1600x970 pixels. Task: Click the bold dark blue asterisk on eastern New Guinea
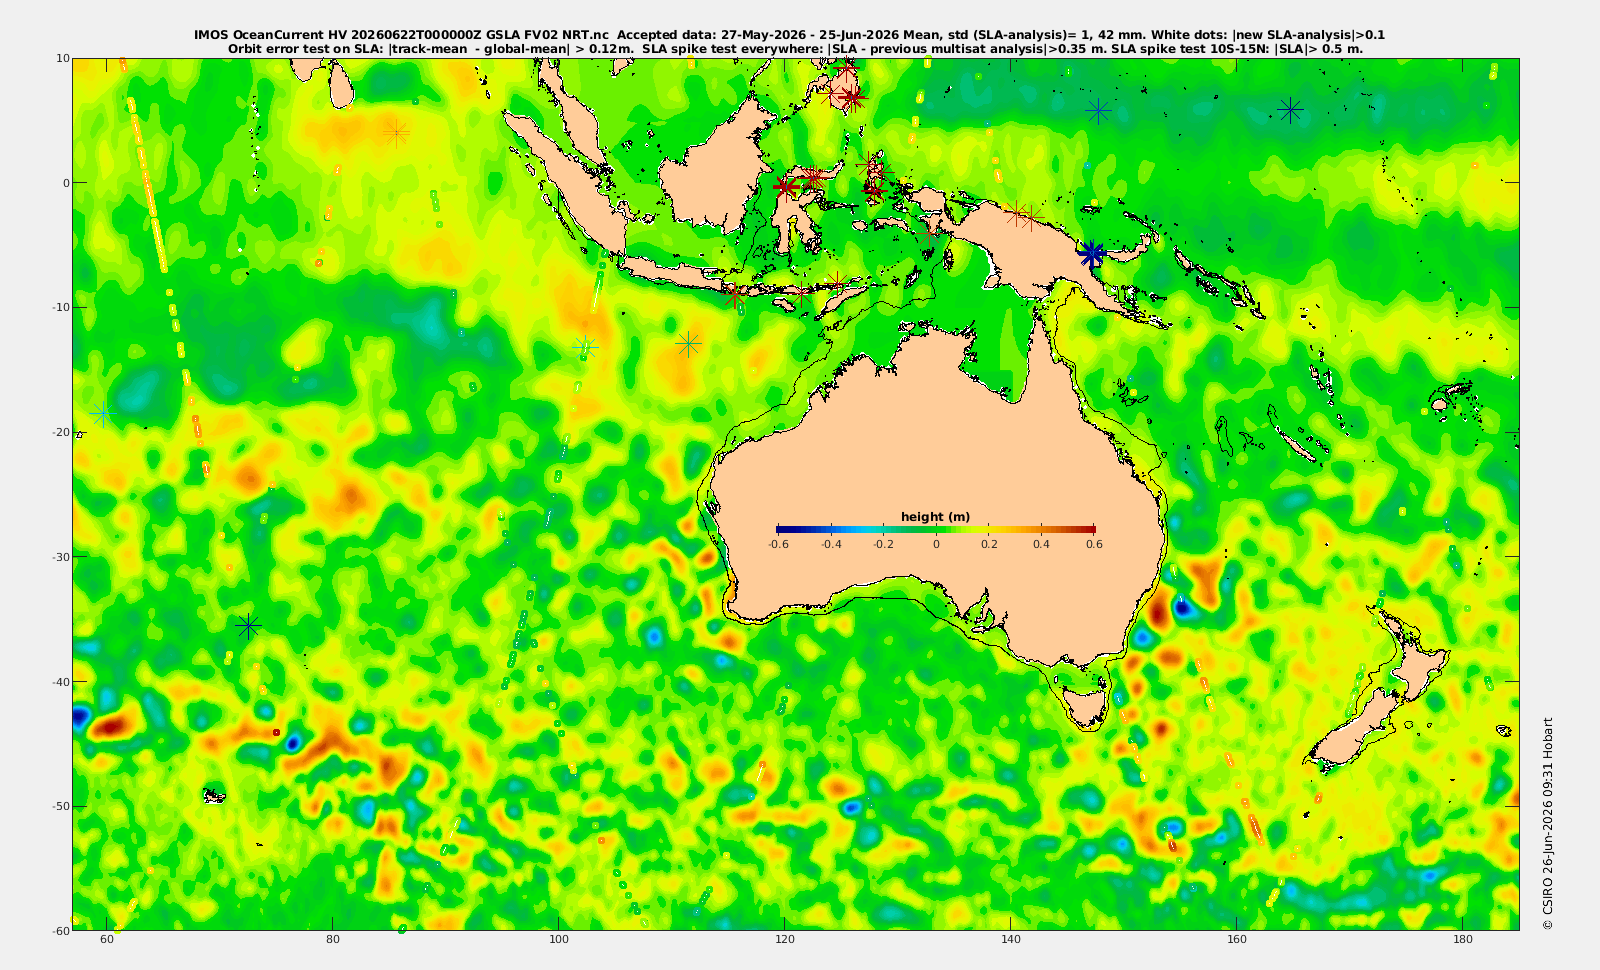[x=1092, y=254]
